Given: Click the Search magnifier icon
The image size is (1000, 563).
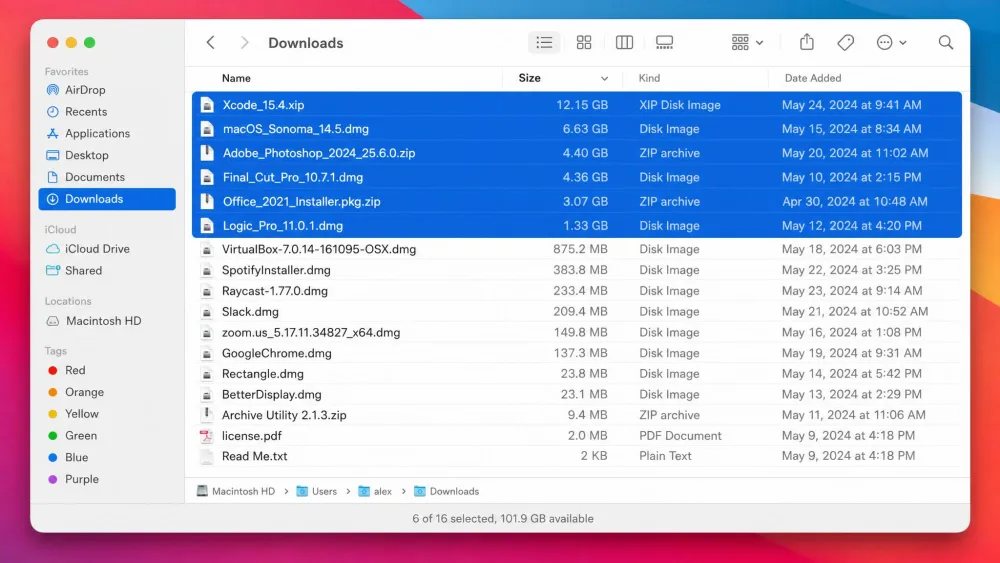Looking at the screenshot, I should click(946, 43).
